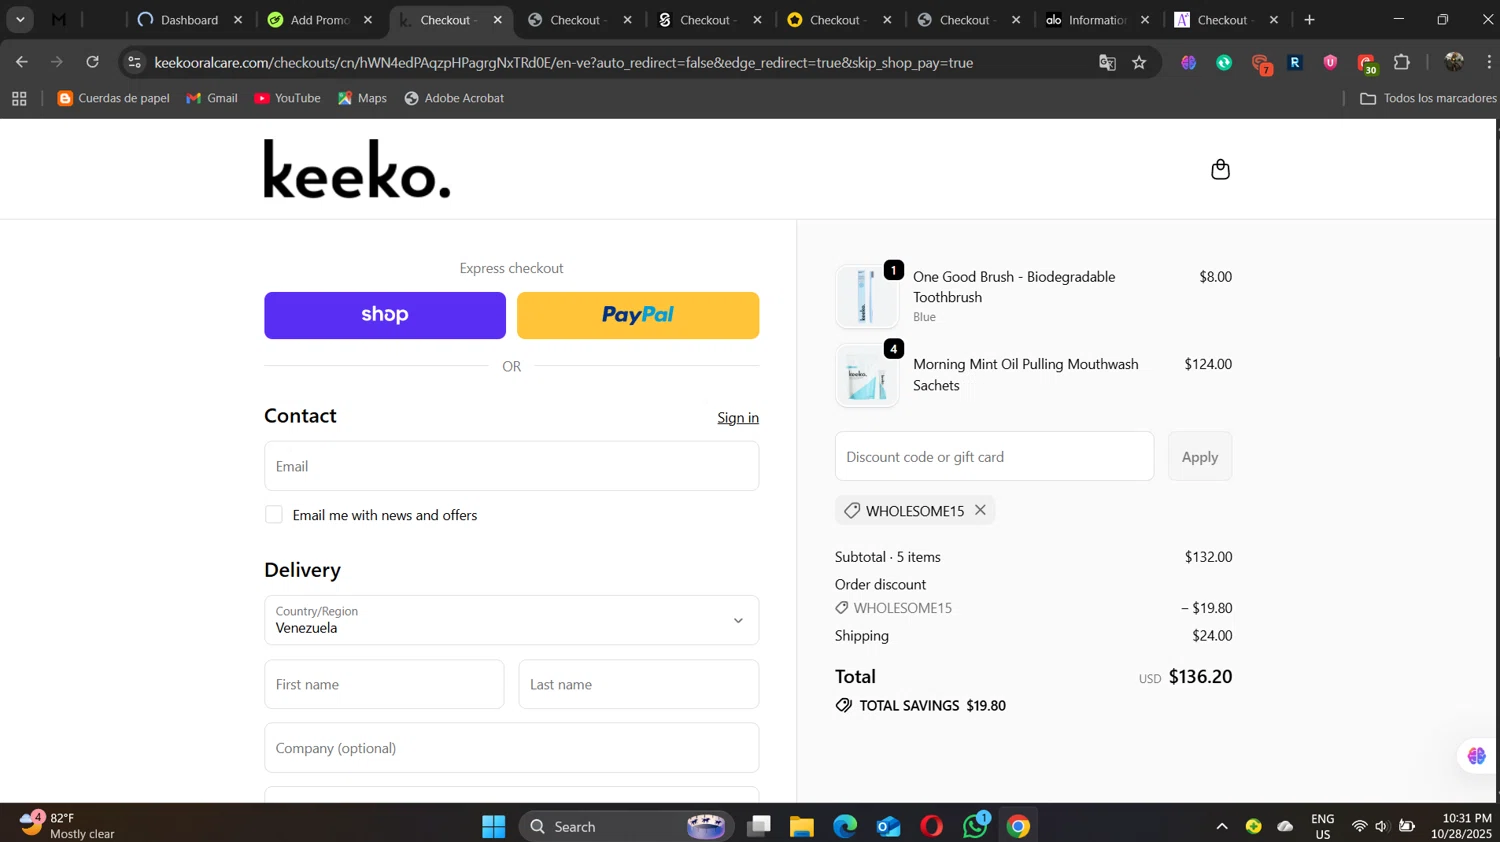Screen dimensions: 1500x842
Task: Click the Apply discount button
Action: [x=1200, y=456]
